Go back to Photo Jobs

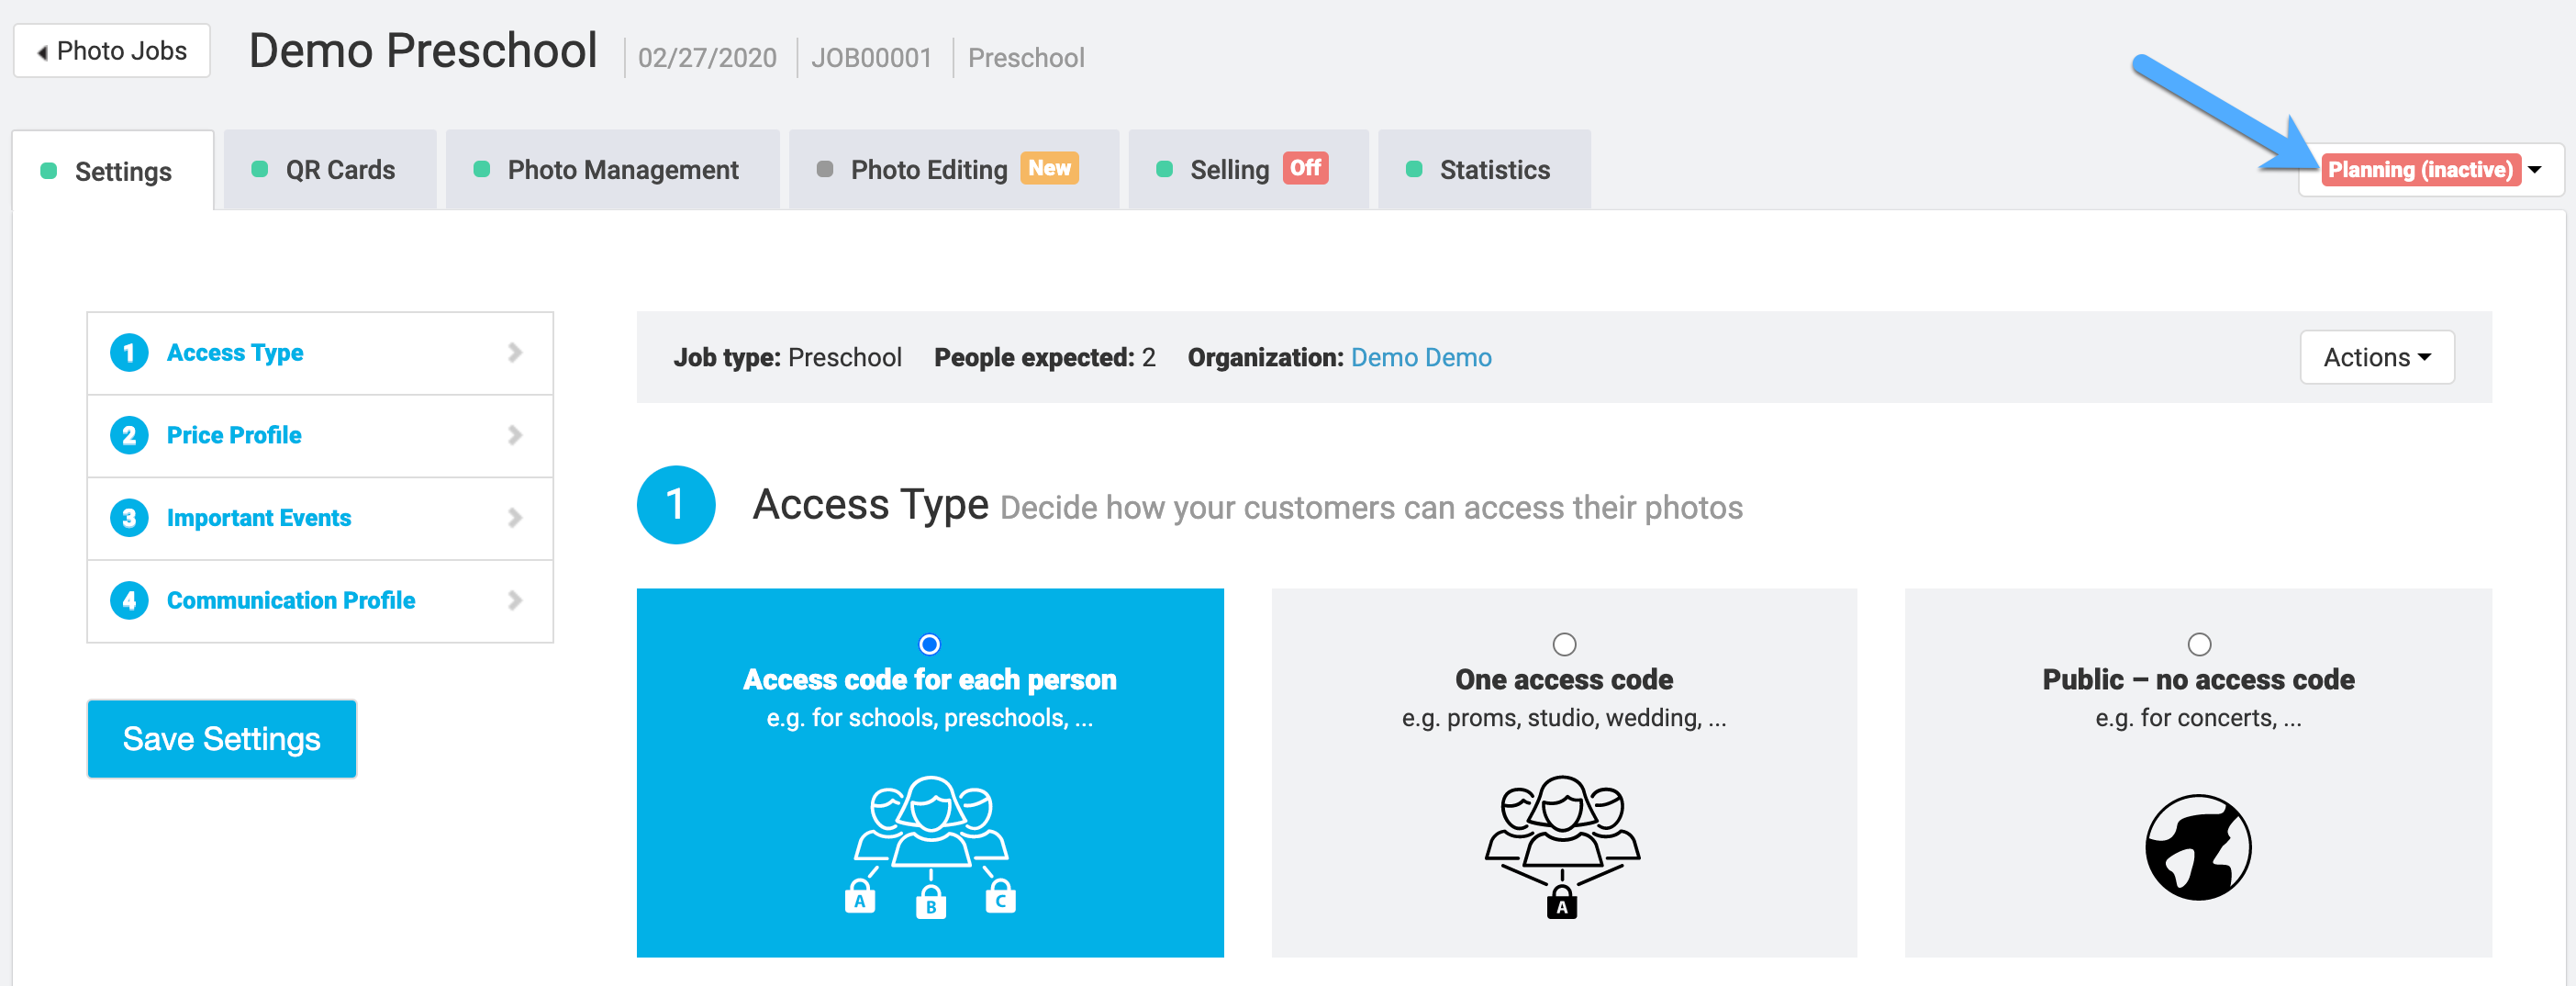point(112,50)
